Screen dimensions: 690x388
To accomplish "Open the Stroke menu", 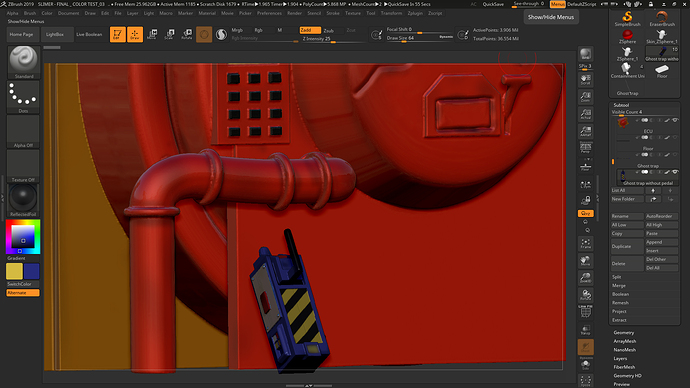I will point(333,13).
